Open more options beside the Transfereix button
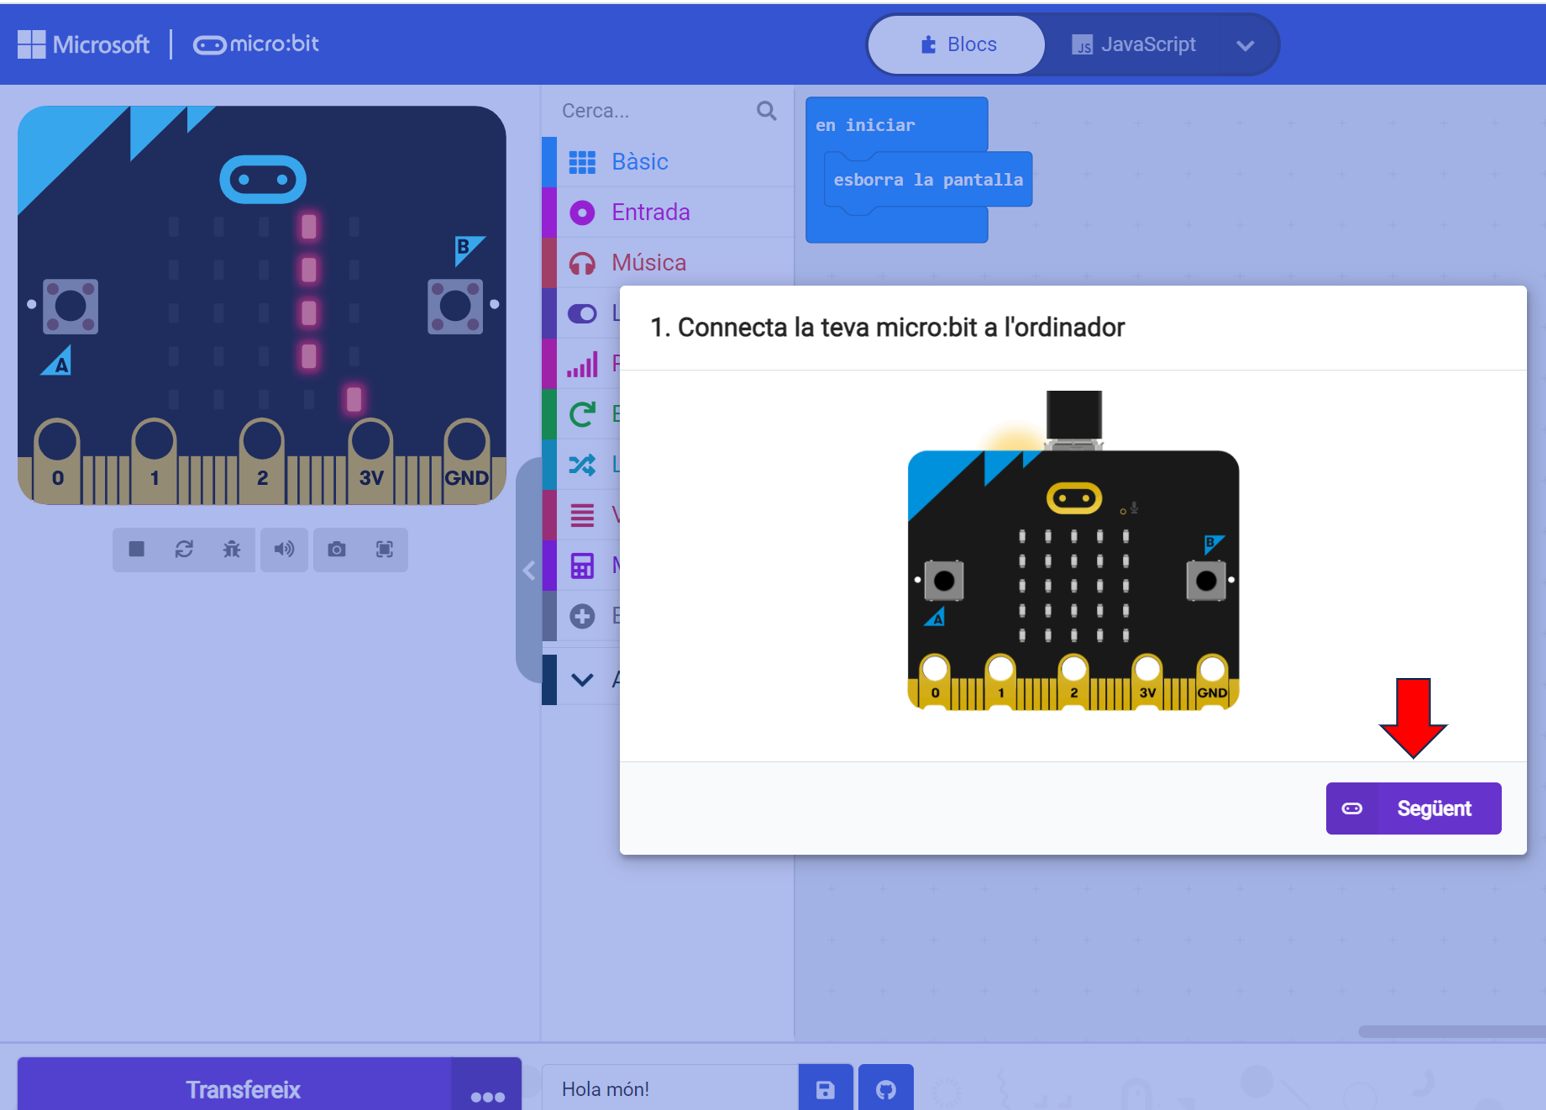The image size is (1546, 1110). (487, 1093)
